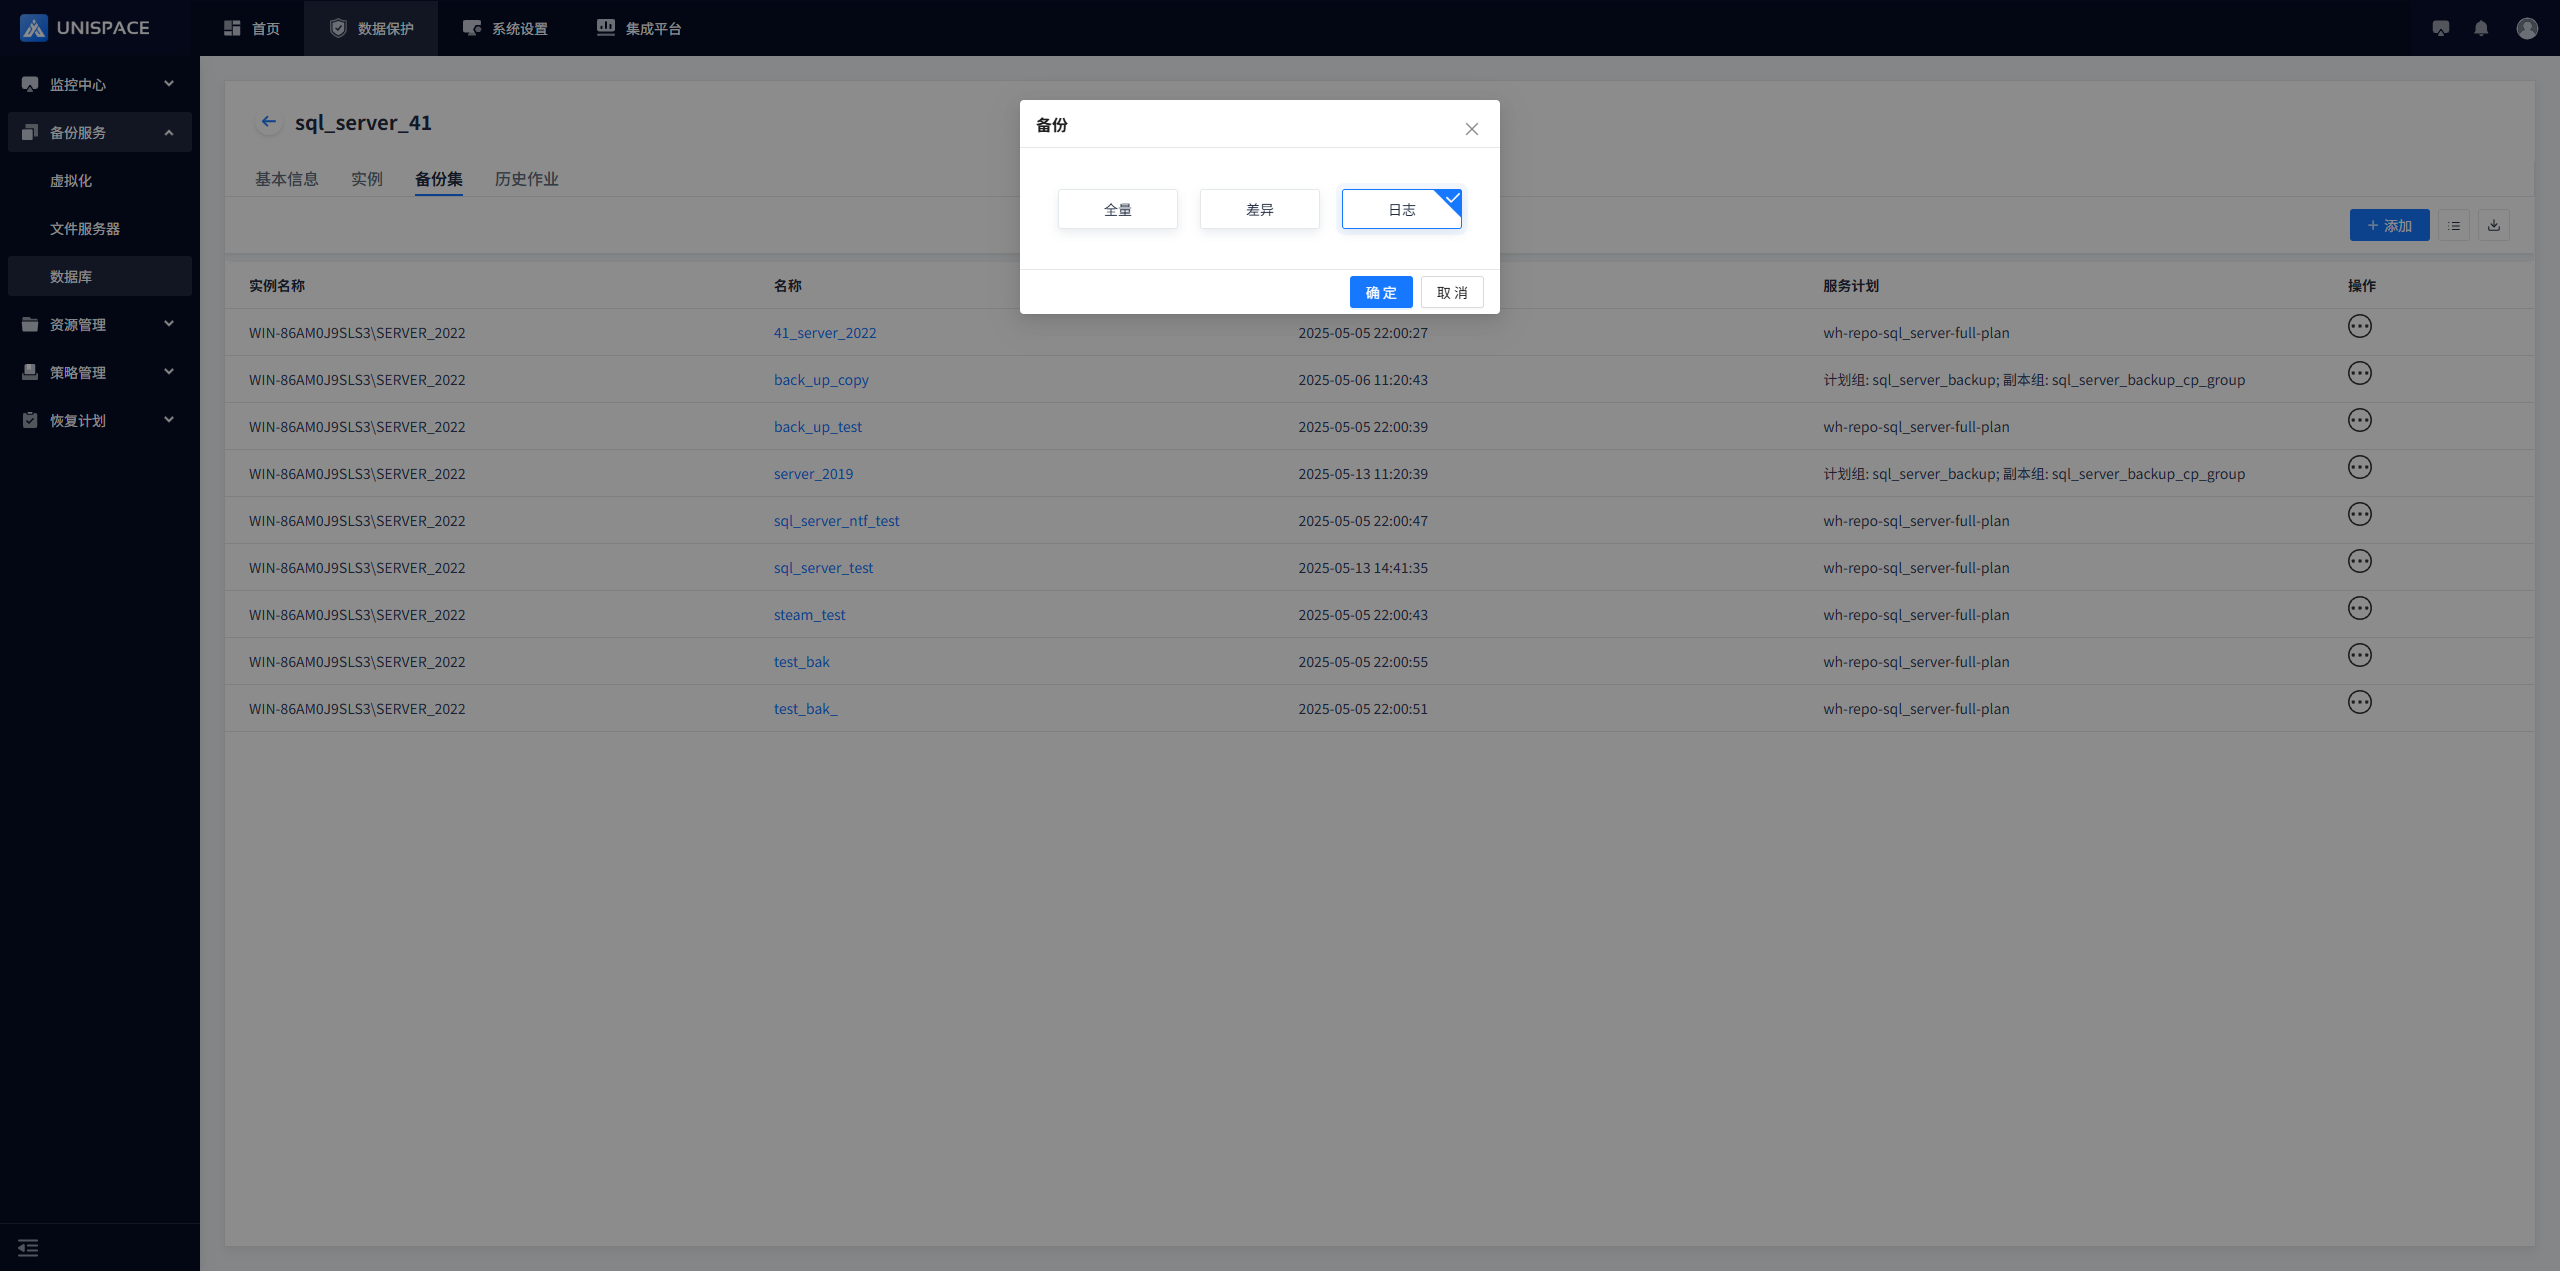This screenshot has width=2560, height=1271.
Task: Open operations menu for 41_server_2022 row
Action: pyautogui.click(x=2359, y=327)
